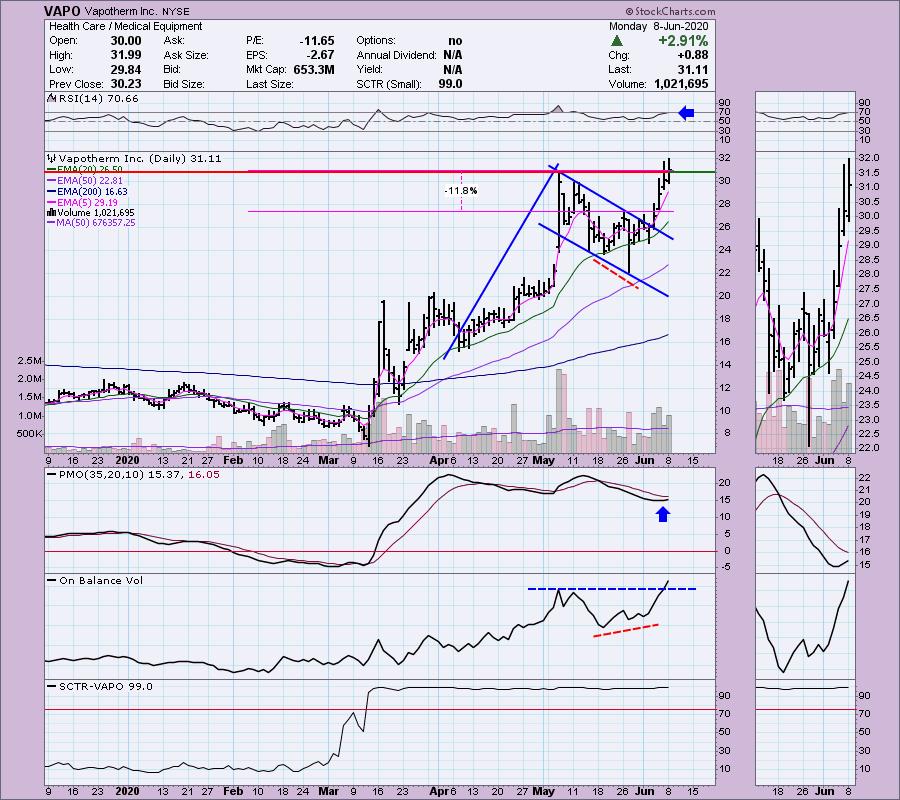This screenshot has width=900, height=800.
Task: Click the Health Care / Medical Equipment sector text
Action: pos(126,26)
